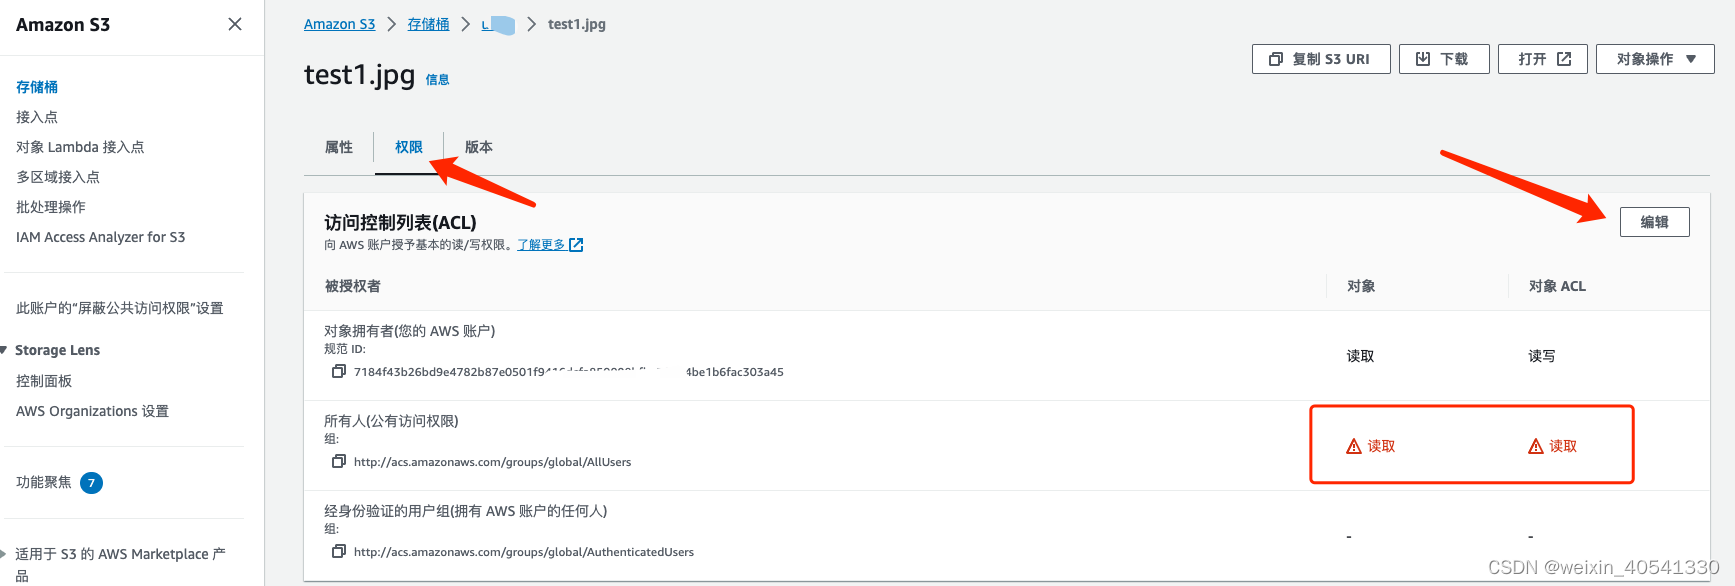This screenshot has width=1735, height=586.
Task: Select 存储桶 in the sidebar
Action: click(x=37, y=87)
